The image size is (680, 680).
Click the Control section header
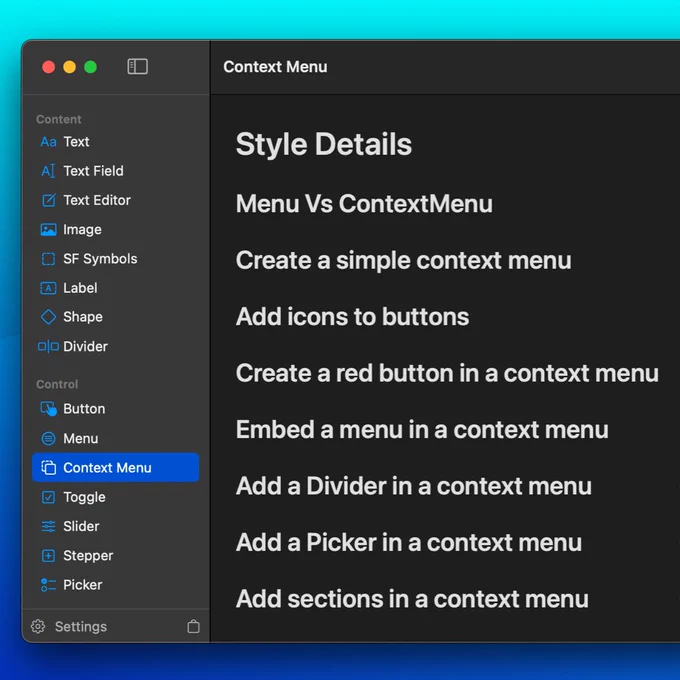tap(57, 384)
